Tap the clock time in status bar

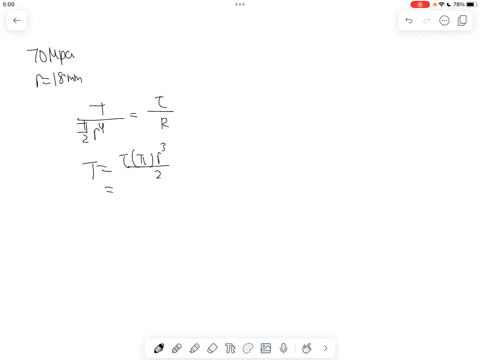9,4
